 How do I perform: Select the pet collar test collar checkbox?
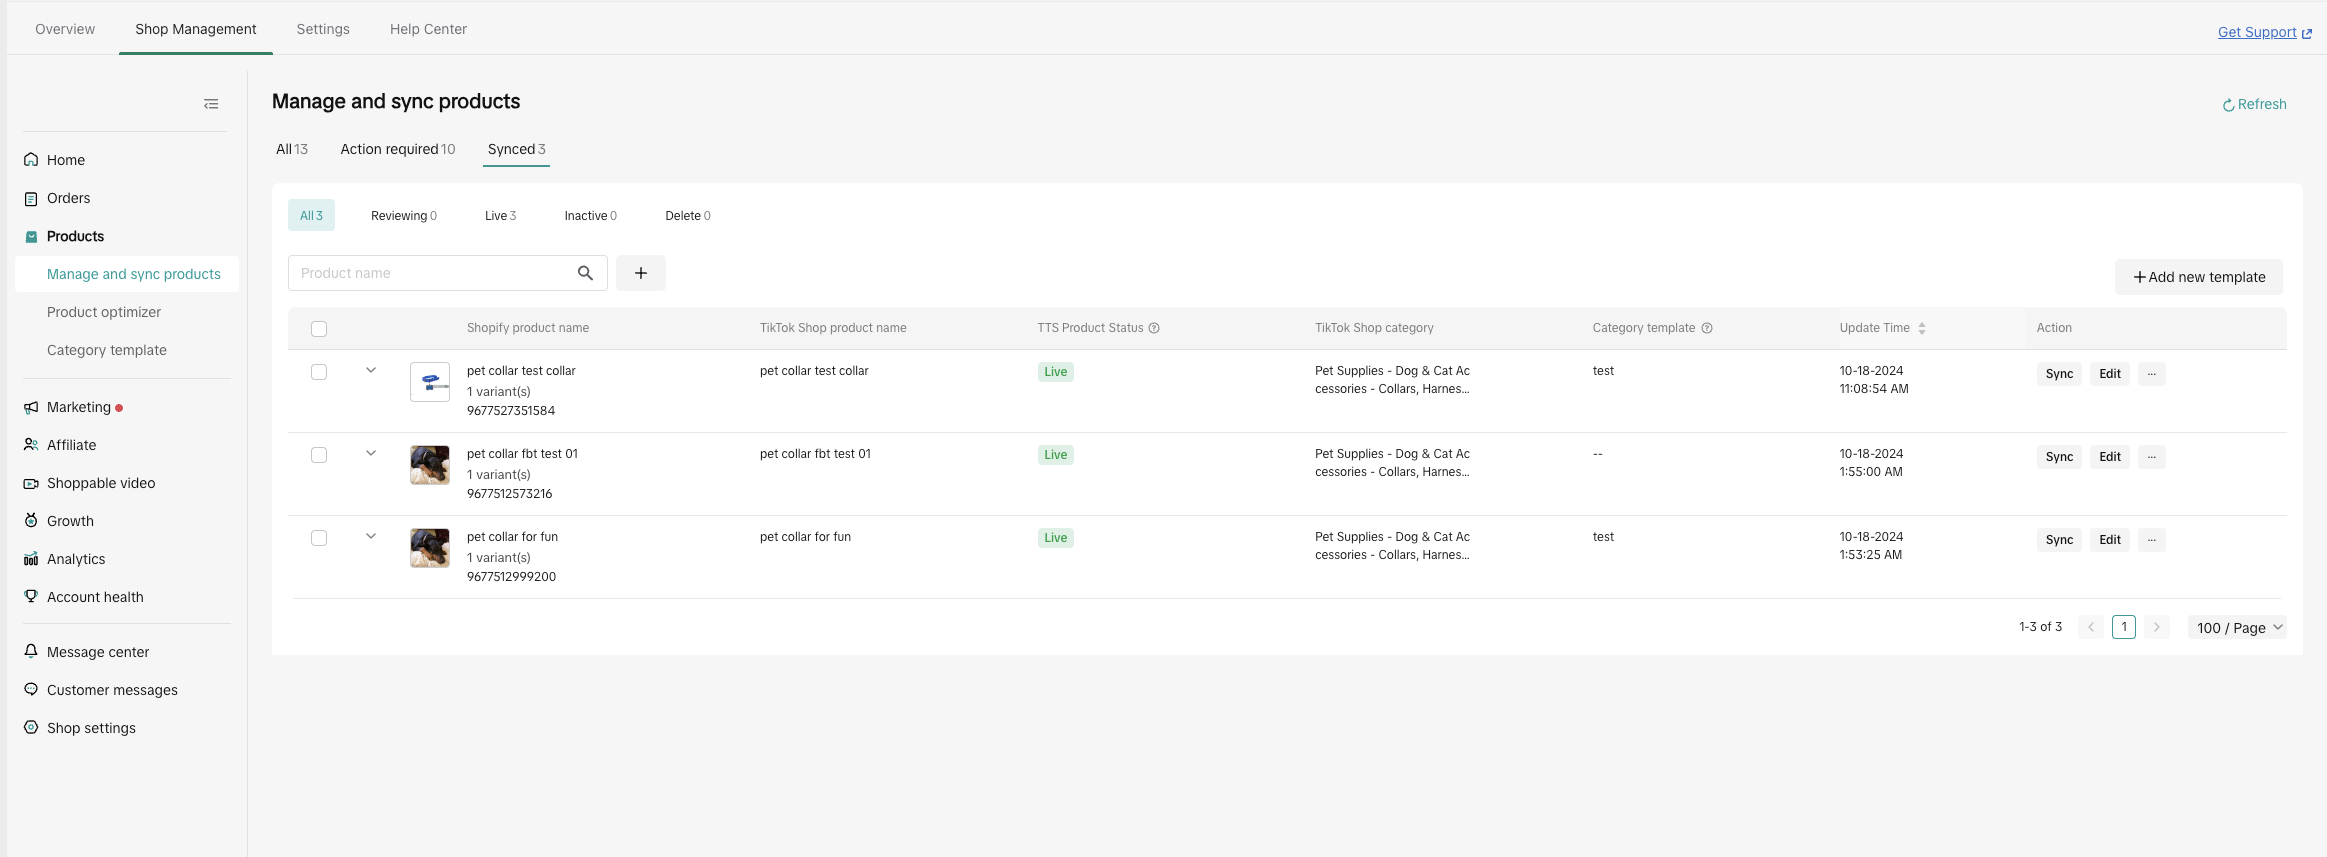point(319,372)
